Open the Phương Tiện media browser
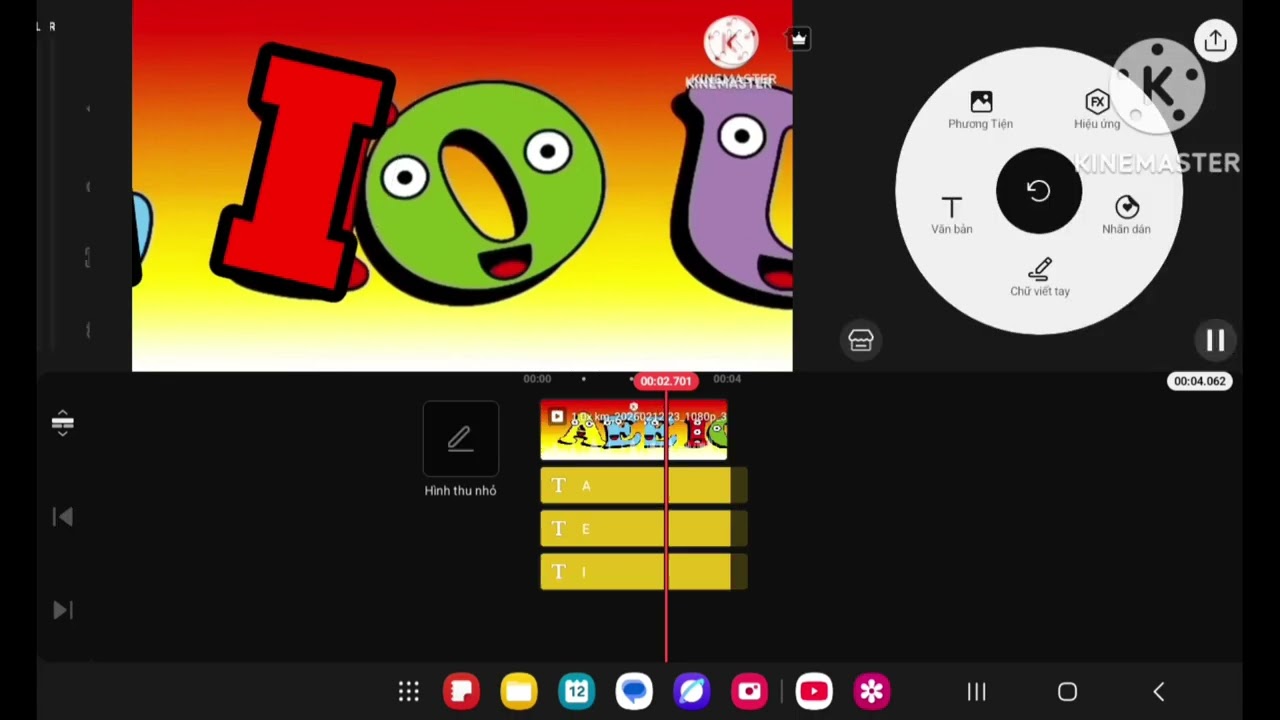1280x720 pixels. tap(981, 110)
